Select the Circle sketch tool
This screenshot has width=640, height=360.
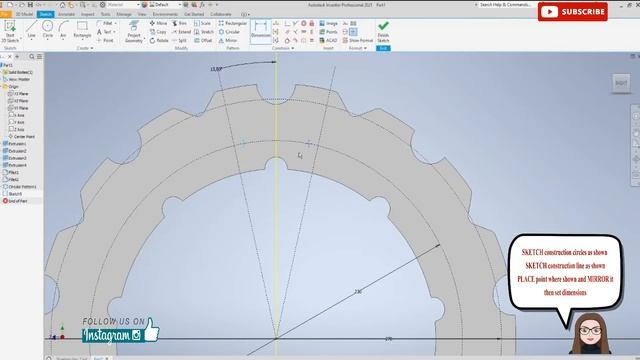click(x=48, y=29)
